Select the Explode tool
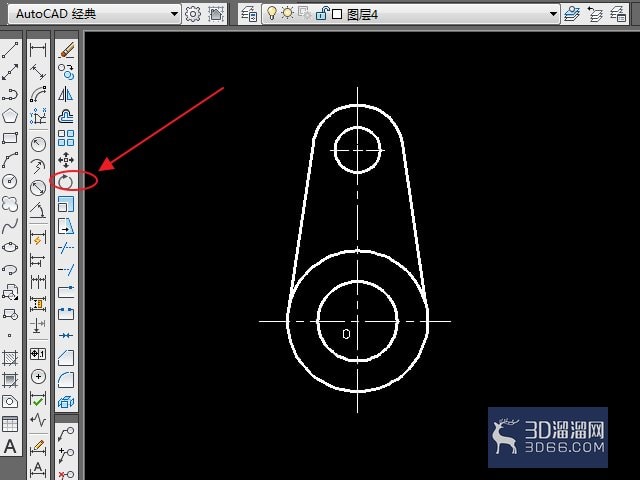This screenshot has height=480, width=640. 66,402
